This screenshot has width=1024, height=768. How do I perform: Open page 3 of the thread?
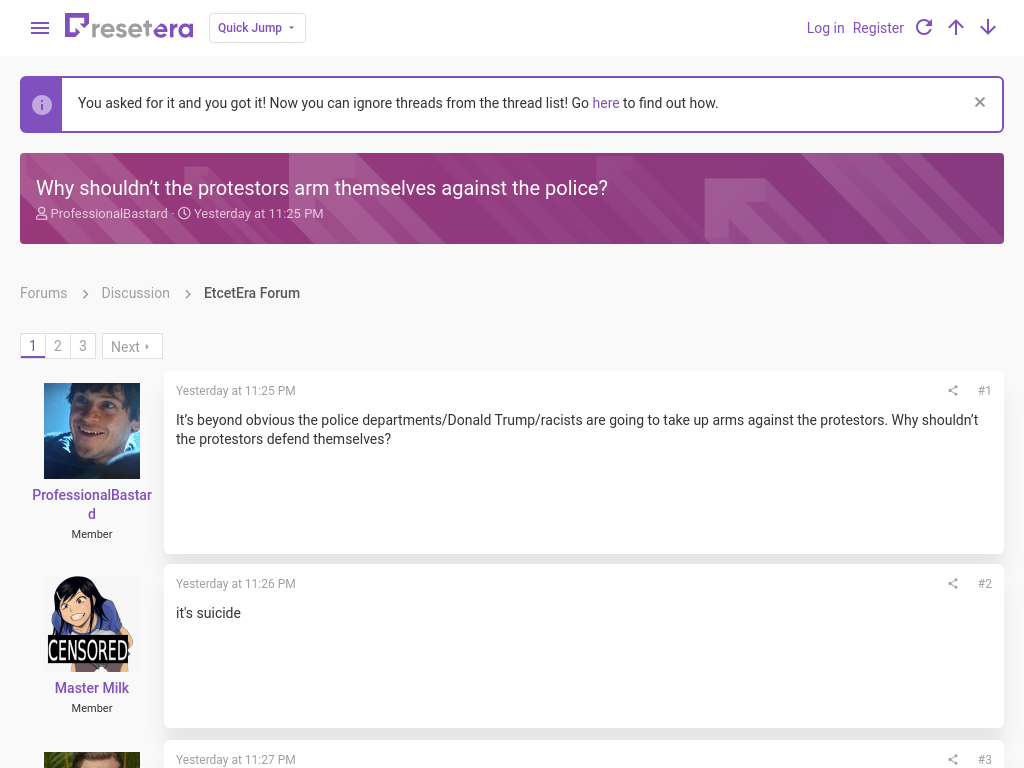tap(83, 346)
